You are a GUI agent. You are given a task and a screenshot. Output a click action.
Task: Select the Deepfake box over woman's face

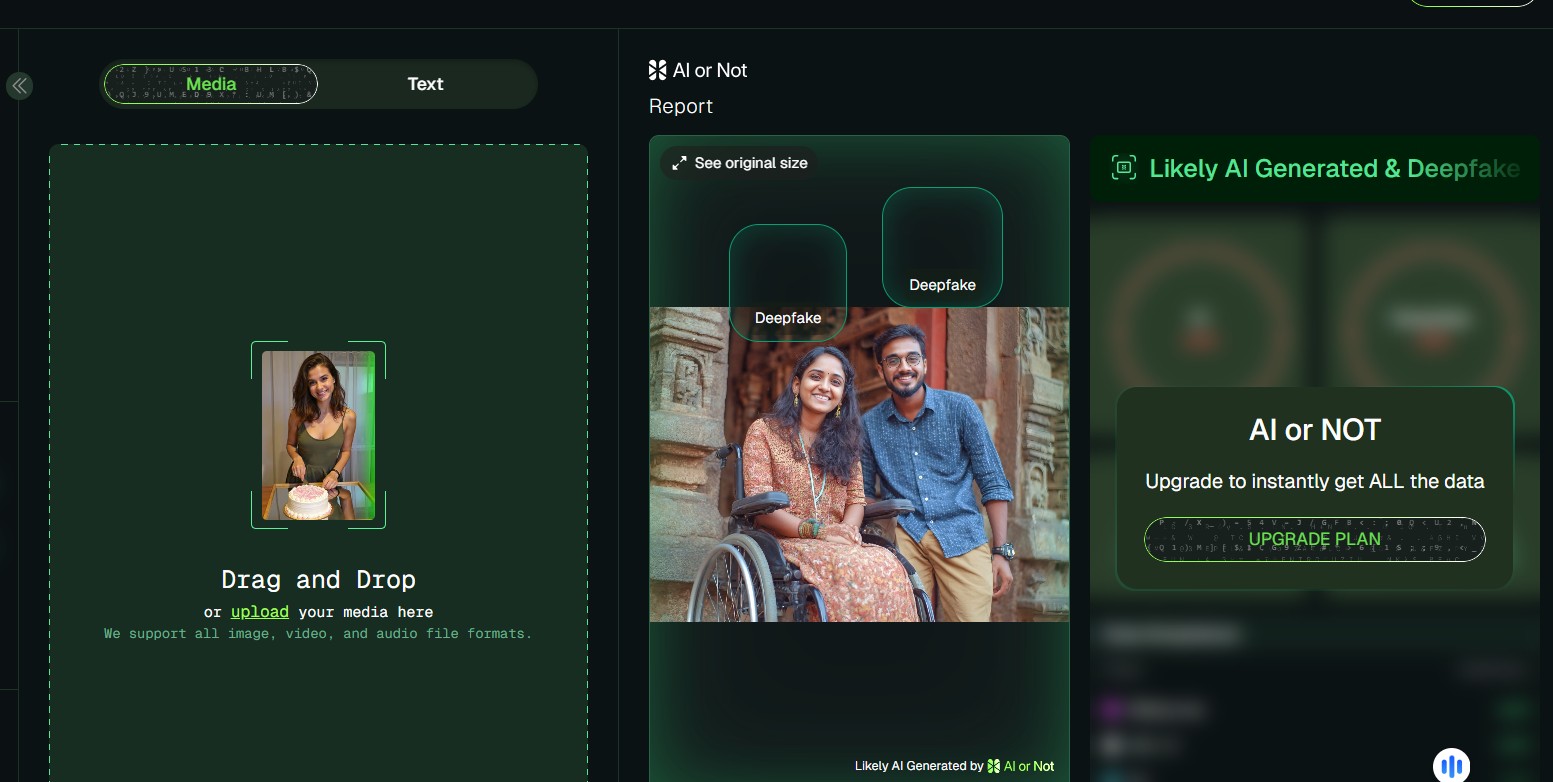coord(788,281)
